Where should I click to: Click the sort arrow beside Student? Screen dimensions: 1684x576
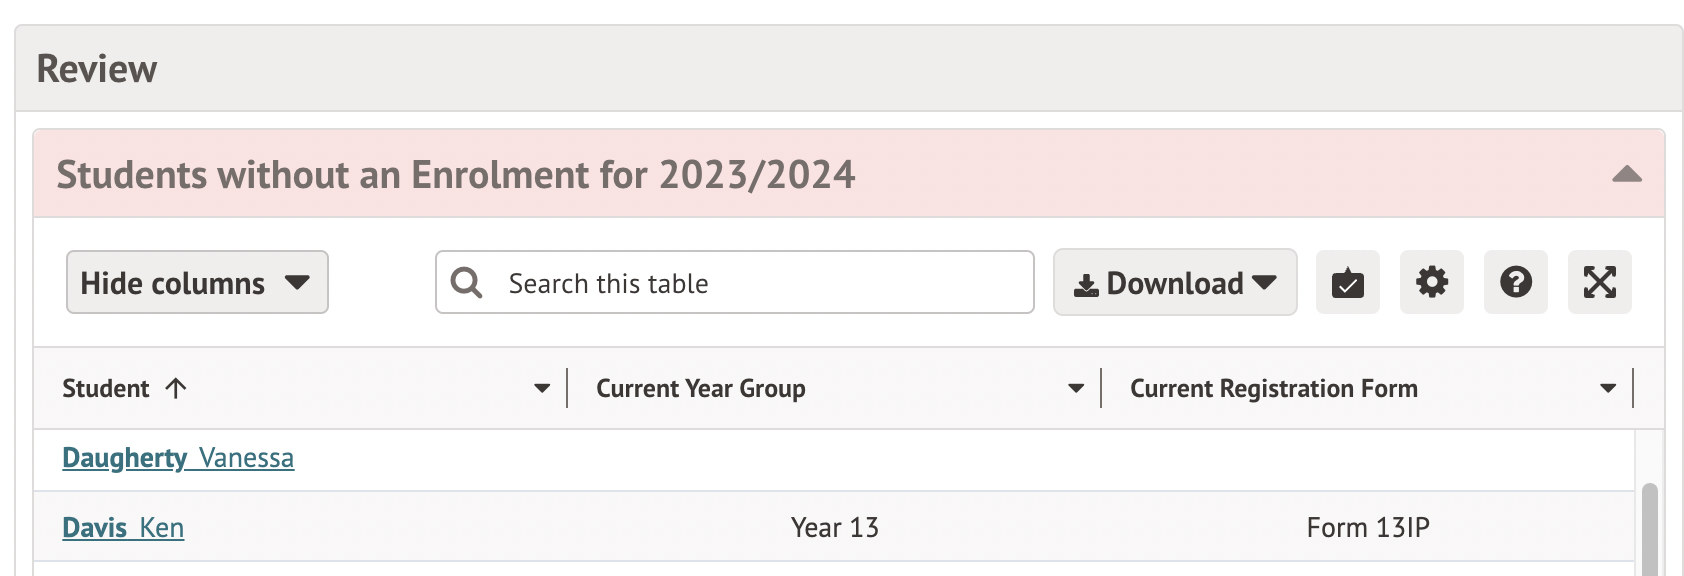(x=176, y=388)
